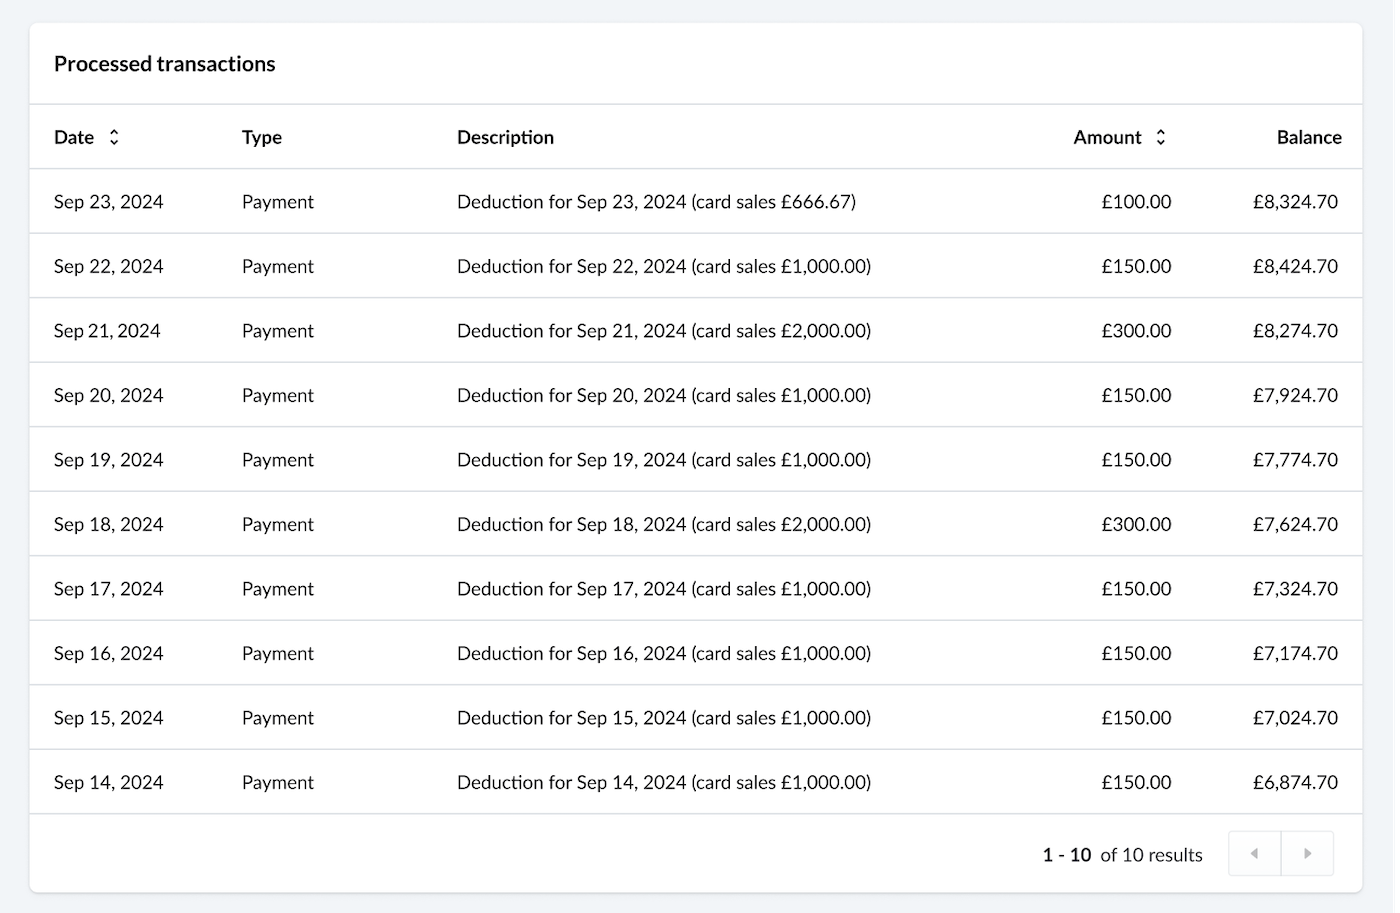Select the previous page arrow icon
The image size is (1400, 913).
[x=1256, y=854]
